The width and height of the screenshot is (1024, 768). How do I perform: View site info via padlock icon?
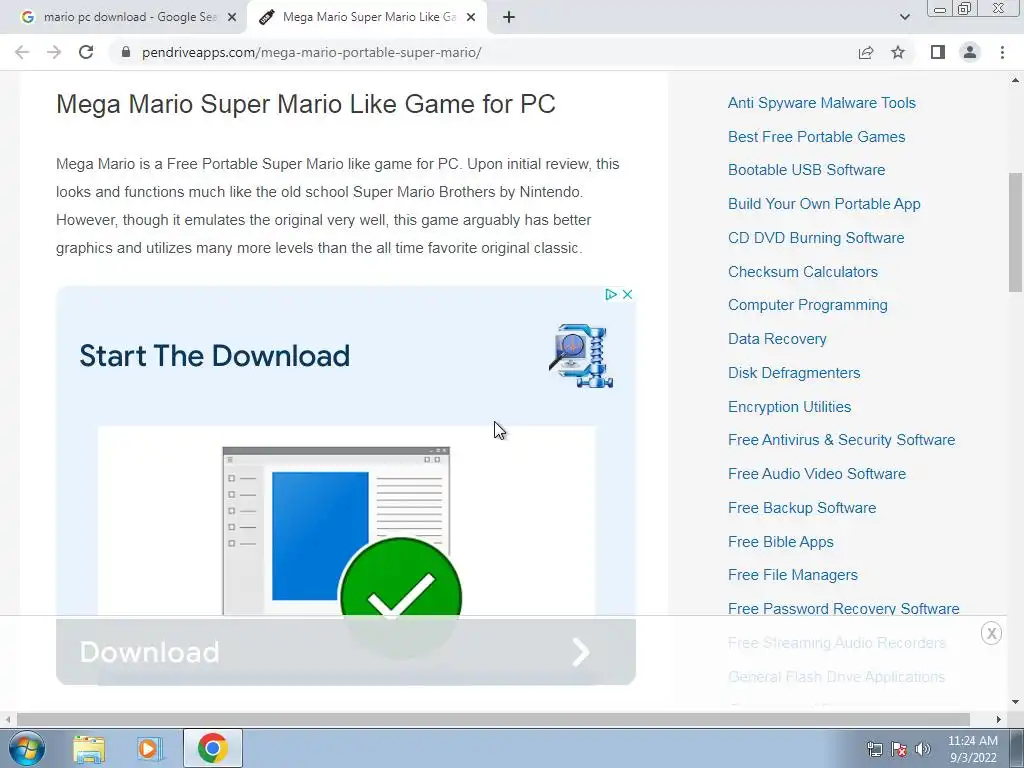(126, 52)
